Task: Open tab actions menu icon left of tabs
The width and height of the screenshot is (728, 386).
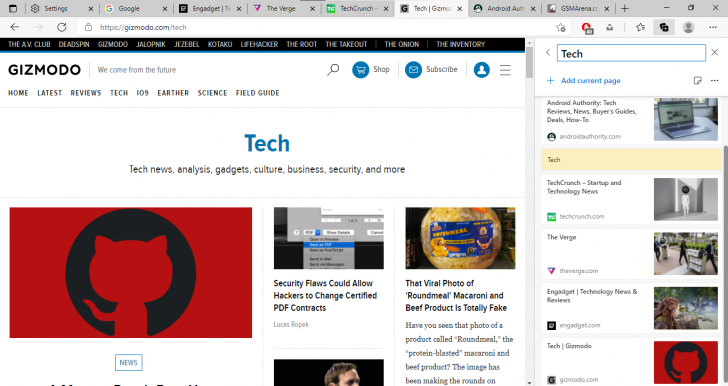Action: [13, 8]
